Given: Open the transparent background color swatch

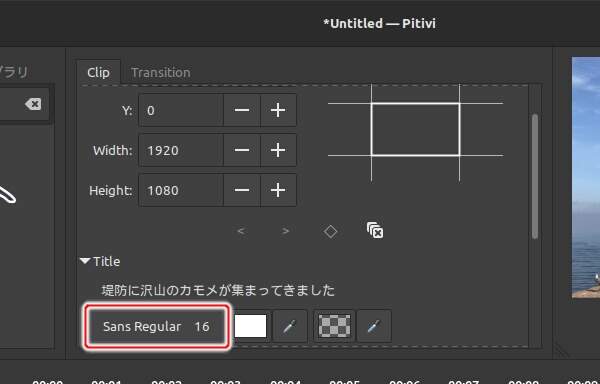Looking at the screenshot, I should pos(334,326).
